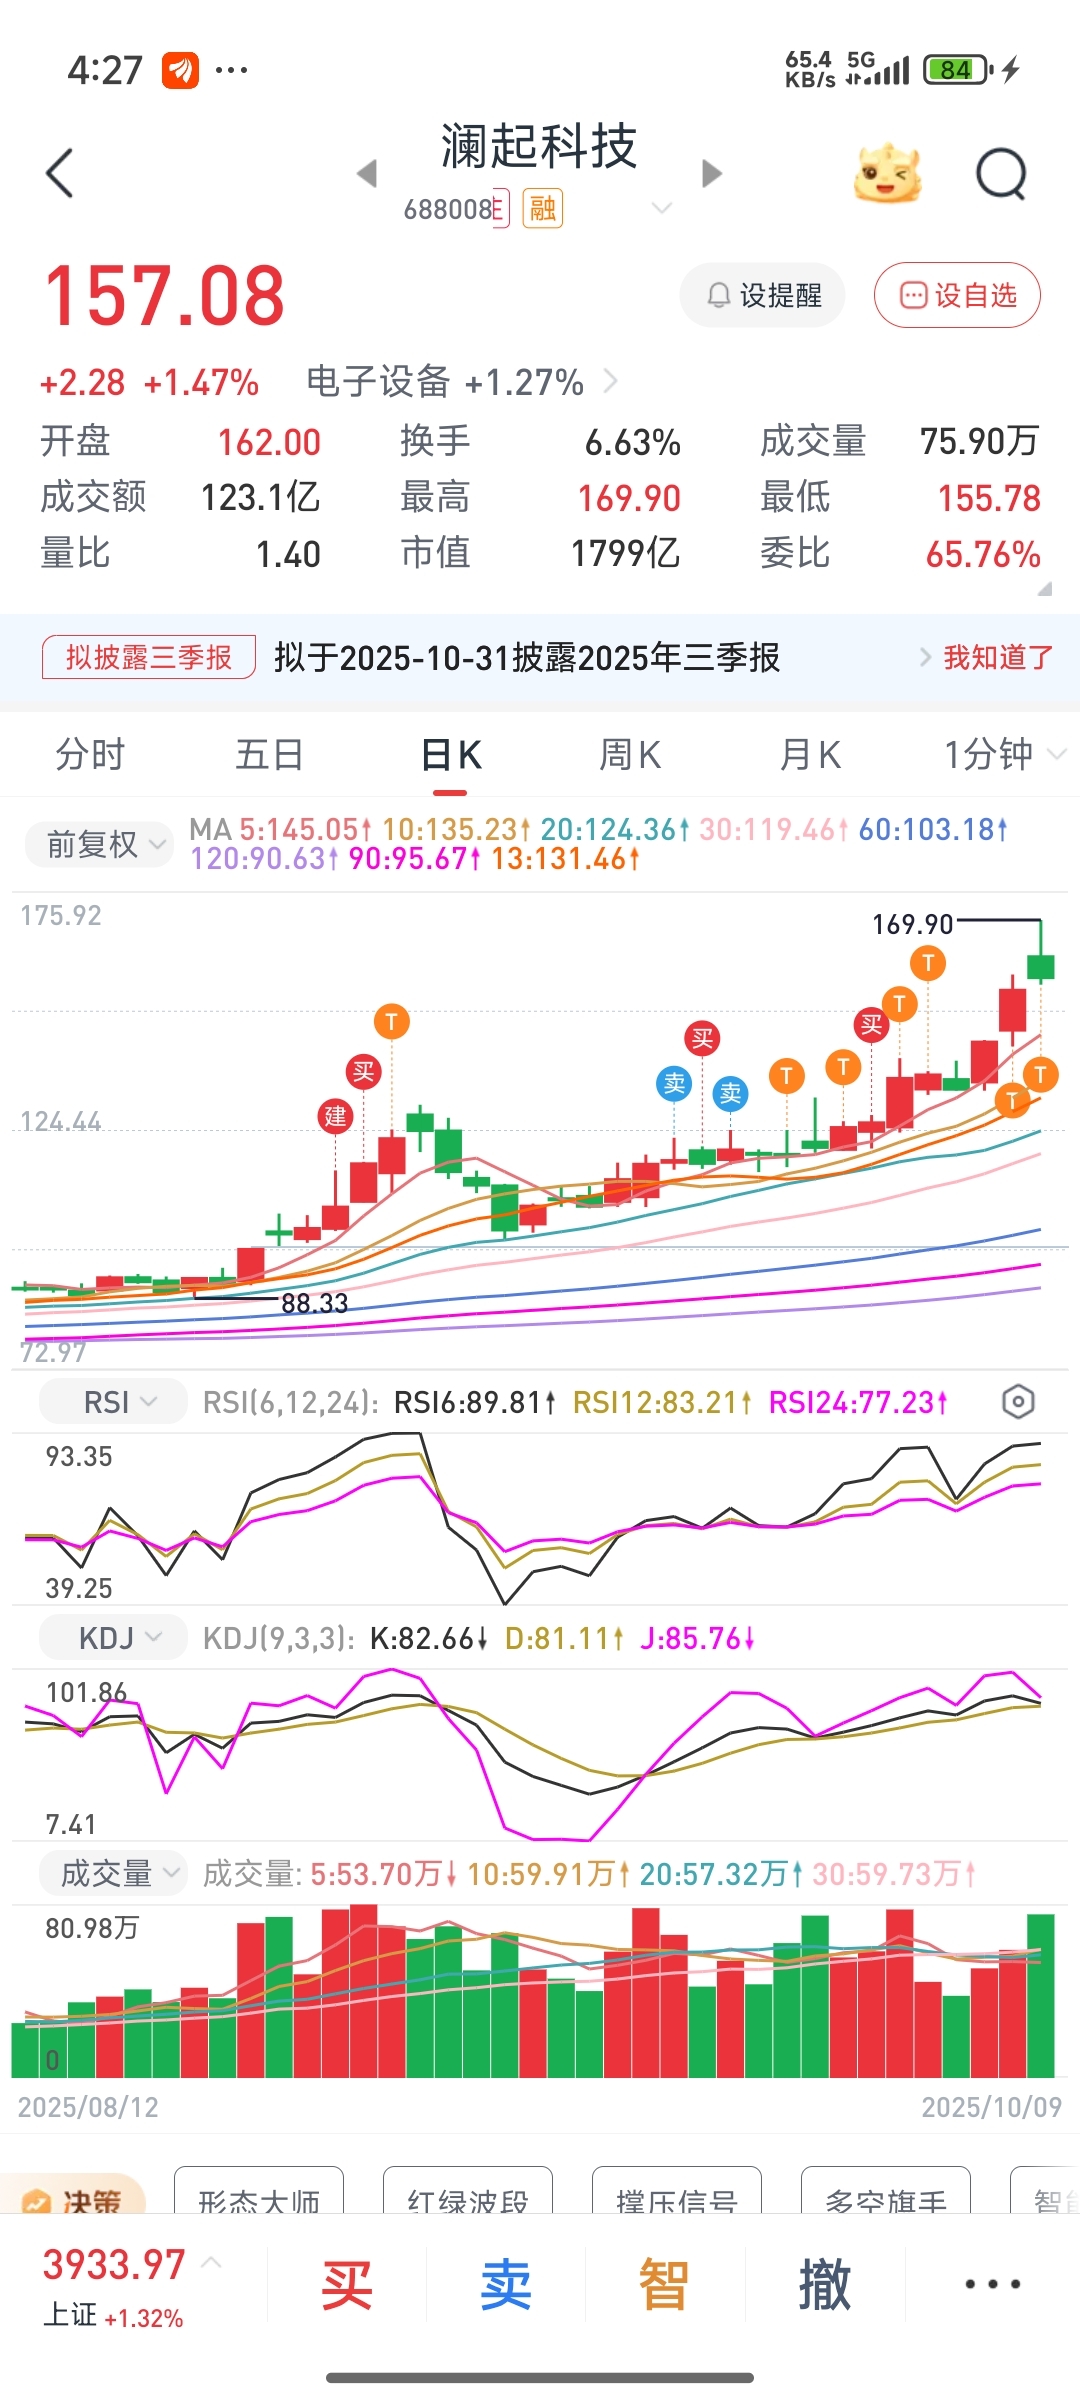Tap the red 买 buy button
This screenshot has height=2400, width=1080.
[x=346, y=2285]
